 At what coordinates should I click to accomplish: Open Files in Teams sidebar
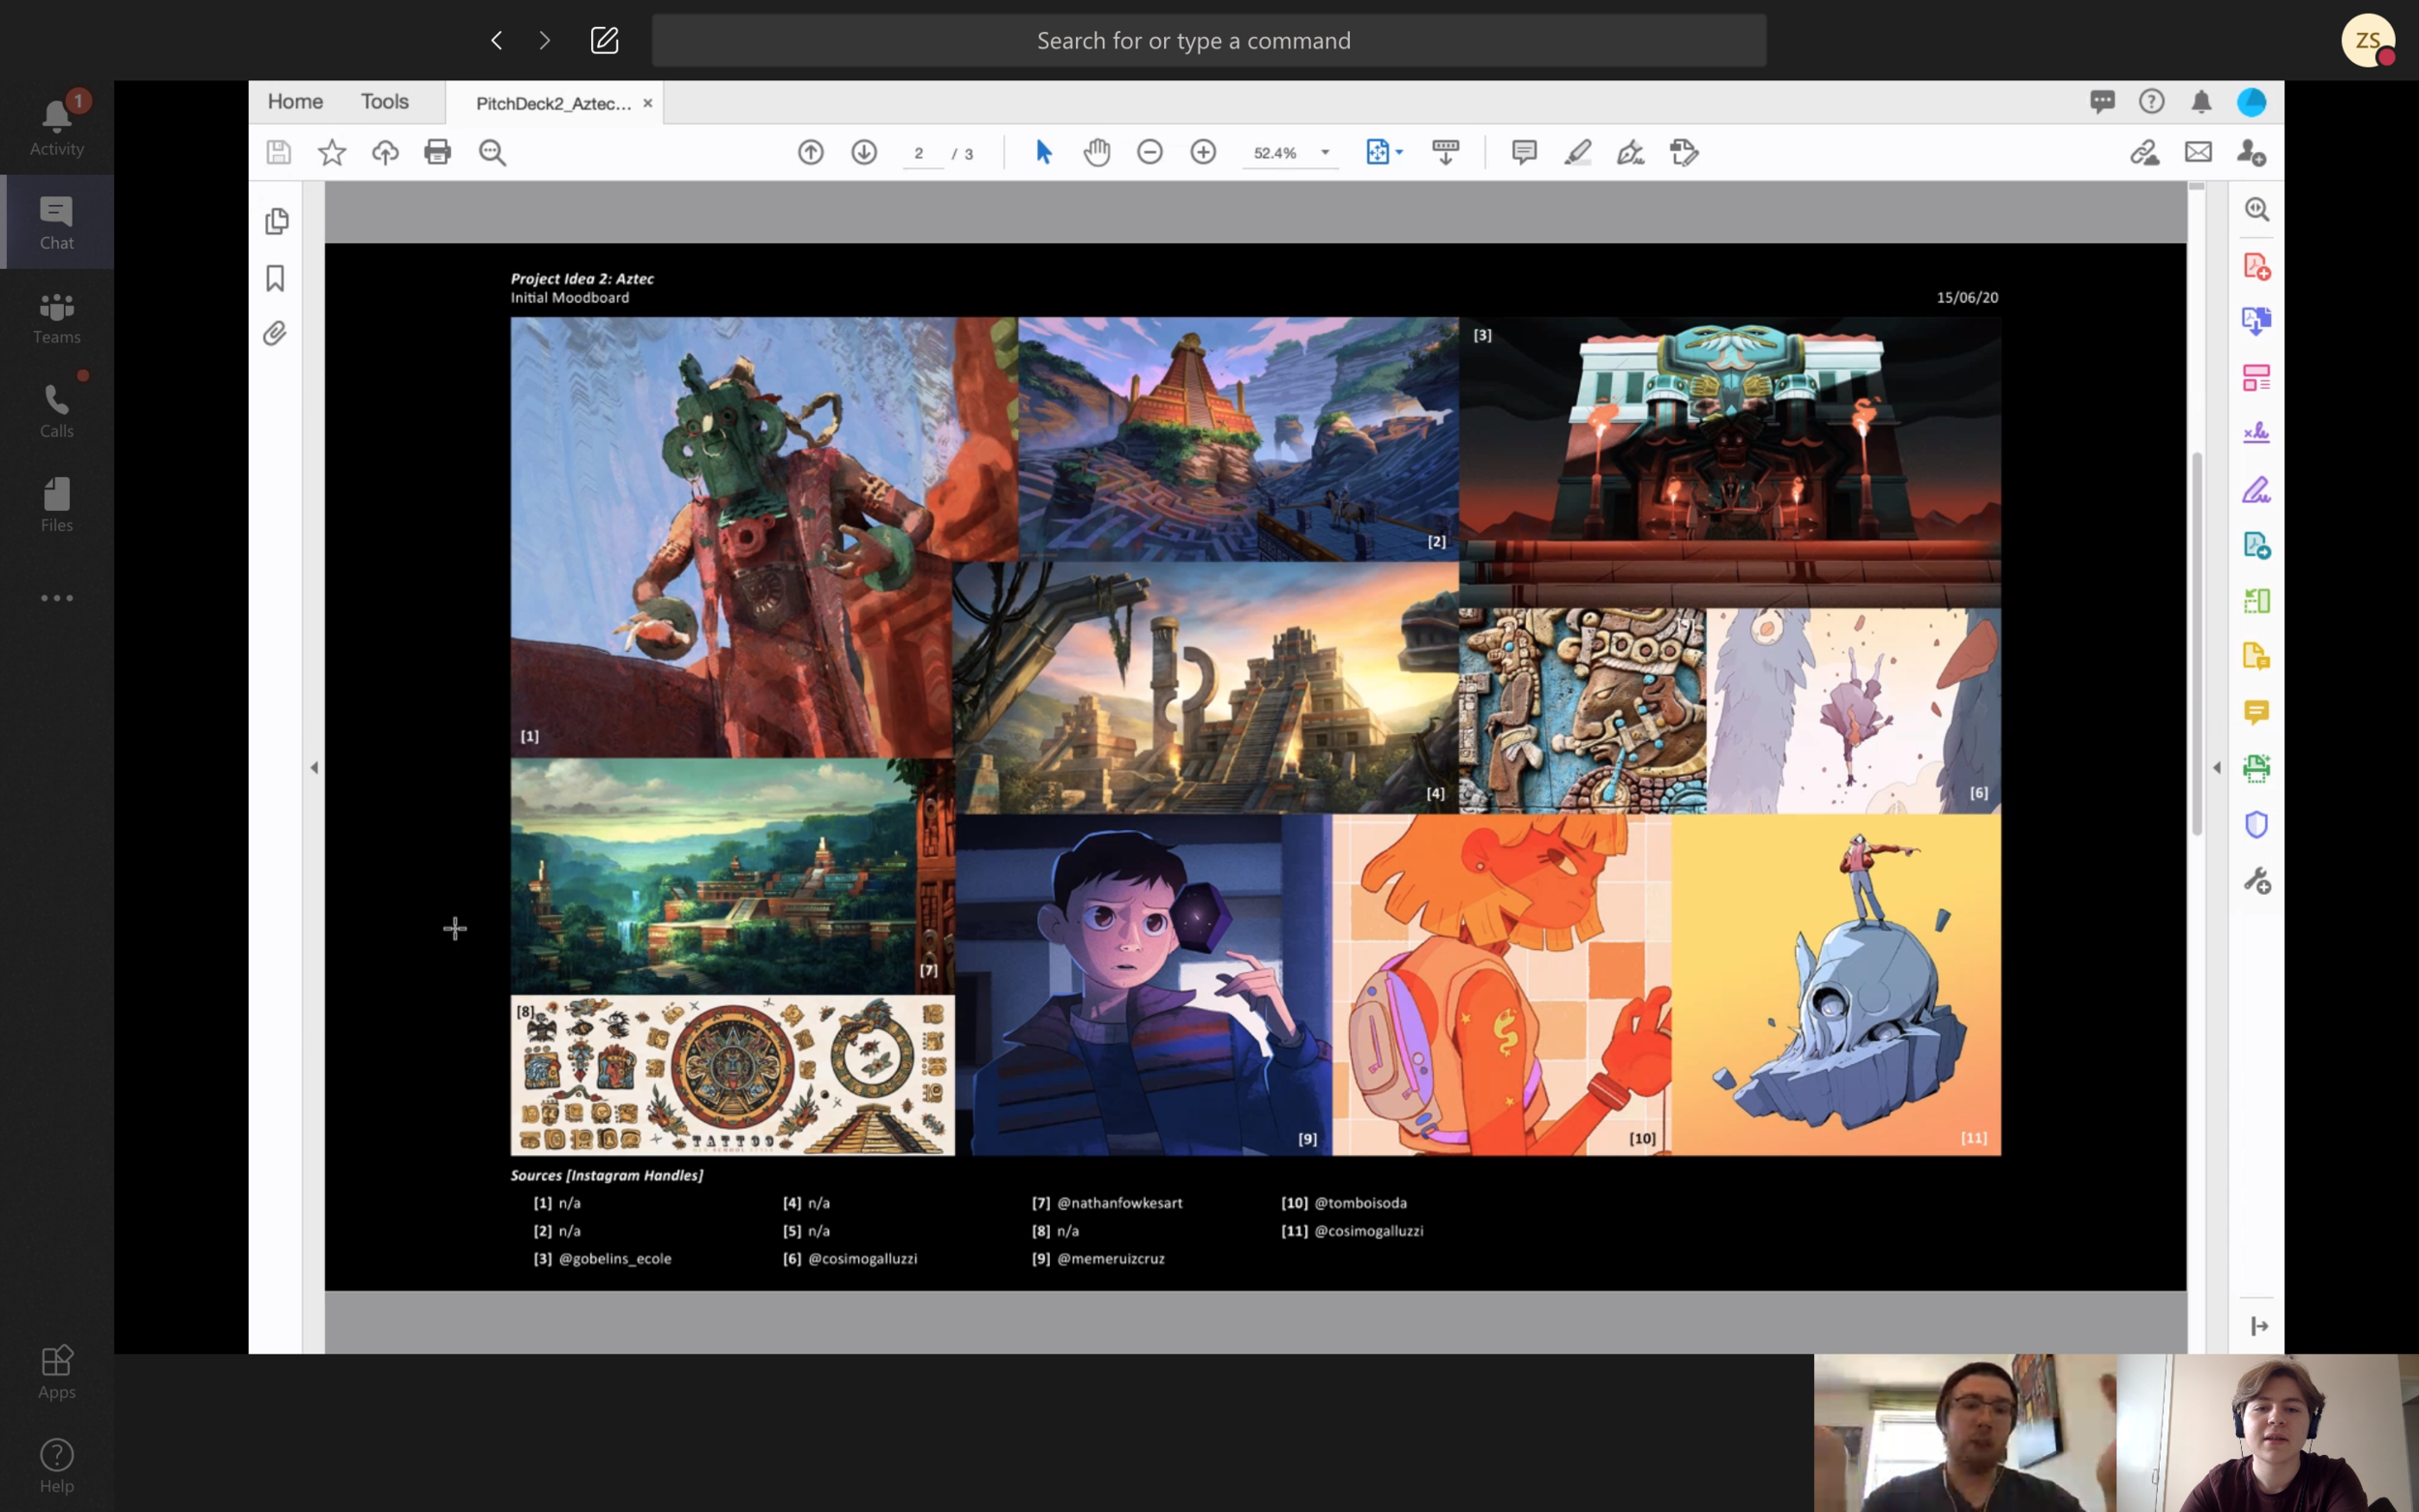(x=57, y=505)
